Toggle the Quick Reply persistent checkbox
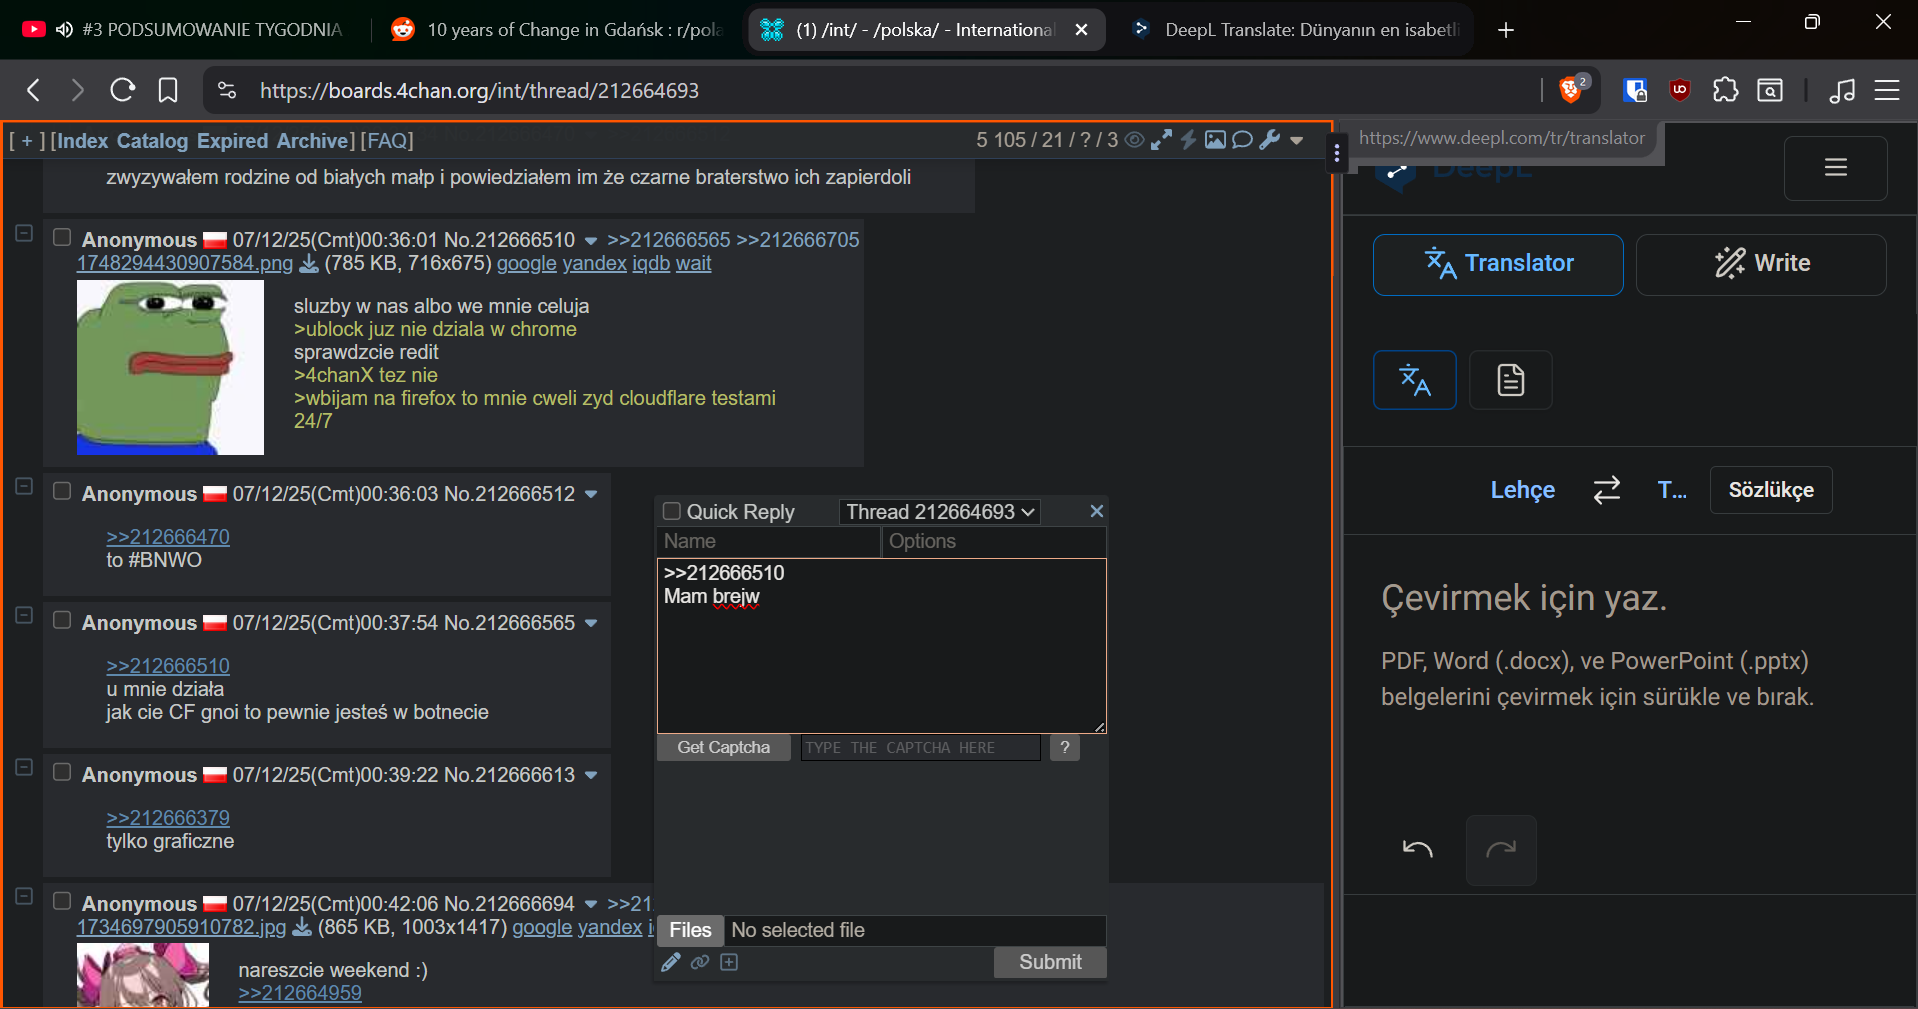The height and width of the screenshot is (1009, 1918). pyautogui.click(x=672, y=511)
